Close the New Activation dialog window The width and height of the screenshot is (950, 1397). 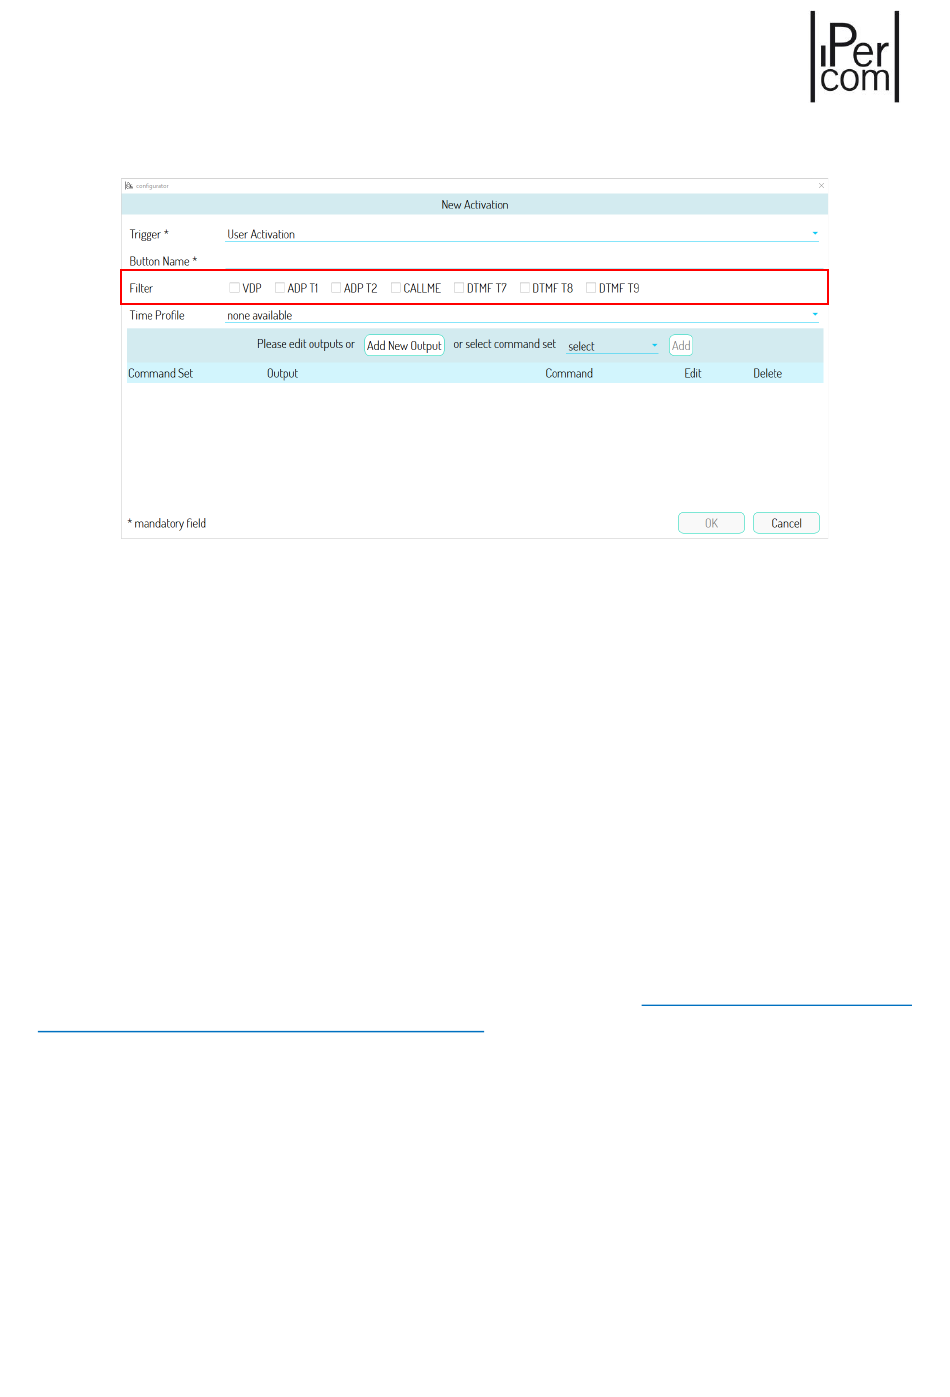tap(822, 186)
